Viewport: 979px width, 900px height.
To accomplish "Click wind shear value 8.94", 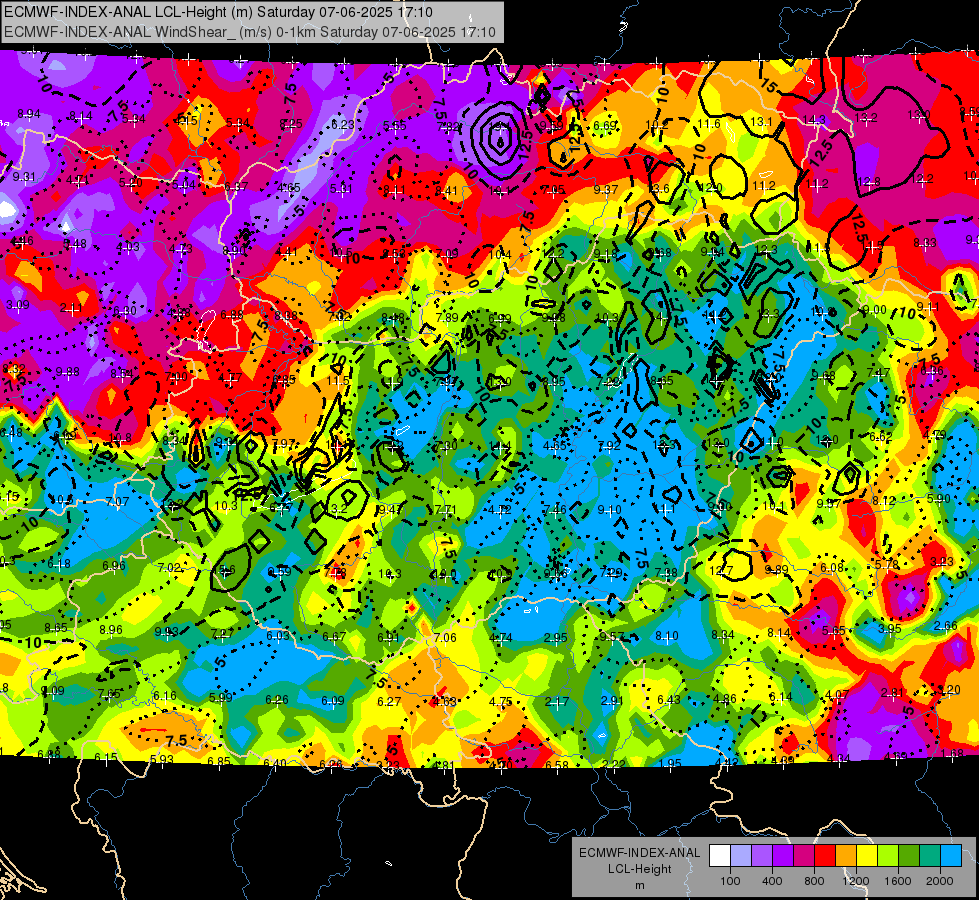I will [29, 114].
